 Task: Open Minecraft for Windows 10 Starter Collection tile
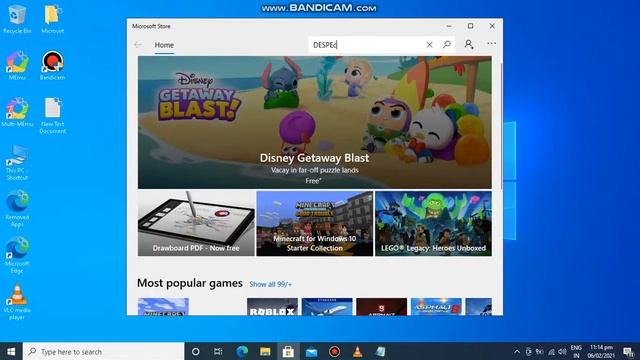(x=315, y=223)
